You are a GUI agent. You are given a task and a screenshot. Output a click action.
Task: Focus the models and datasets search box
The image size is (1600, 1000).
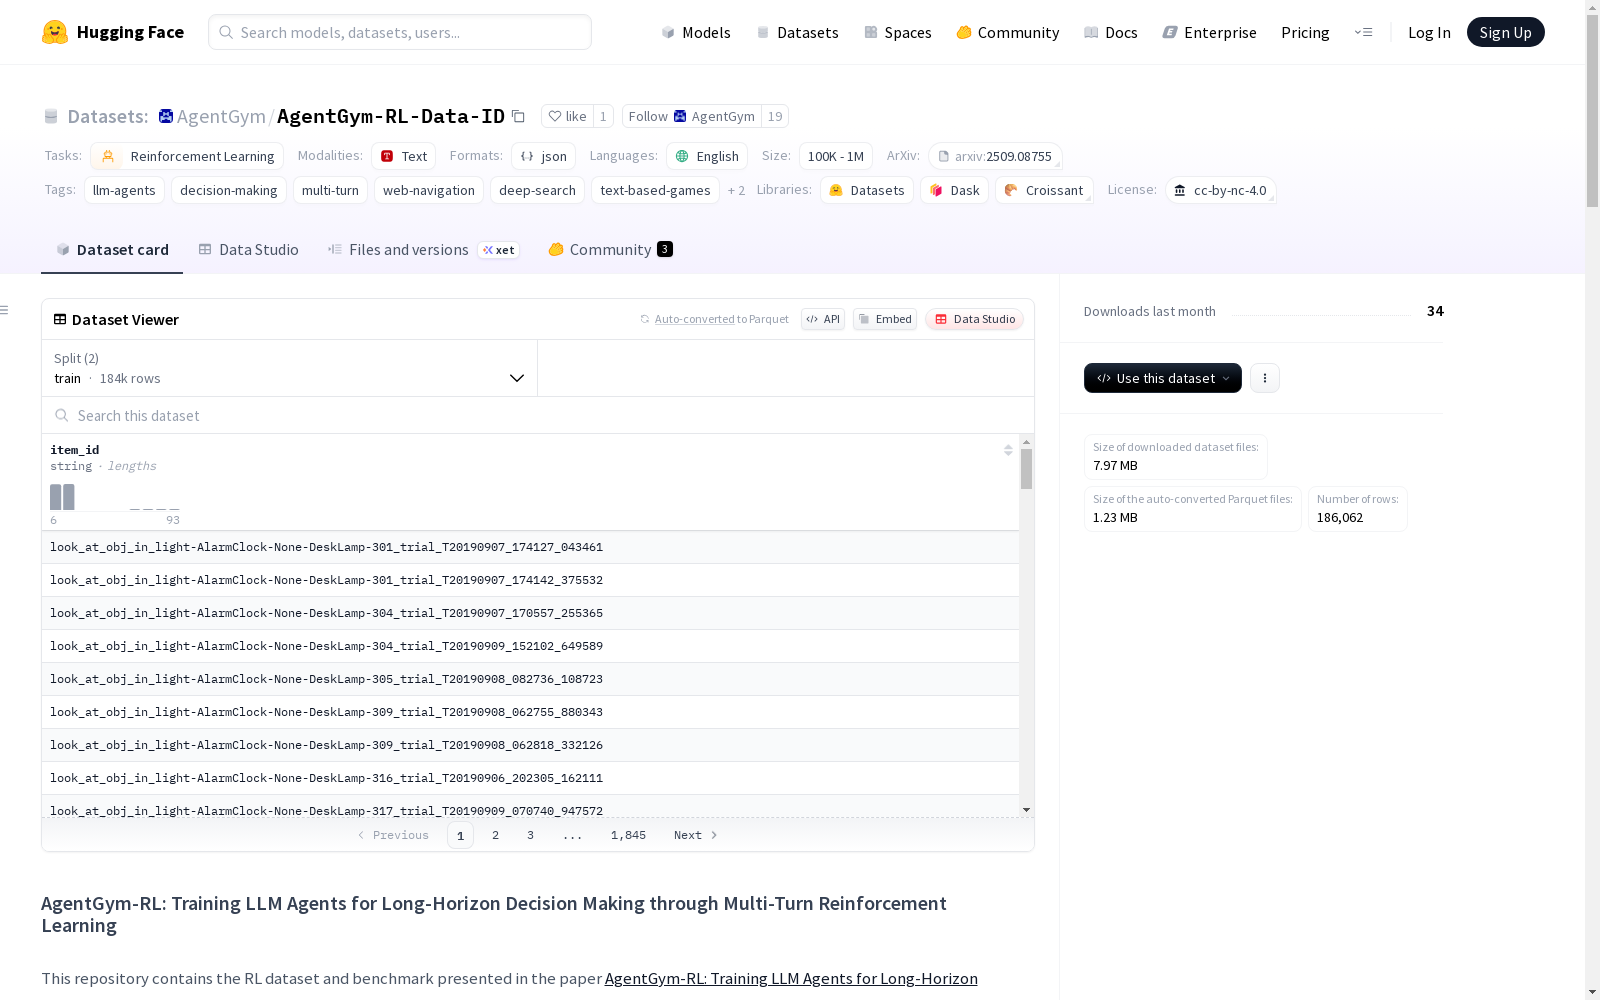[x=400, y=32]
